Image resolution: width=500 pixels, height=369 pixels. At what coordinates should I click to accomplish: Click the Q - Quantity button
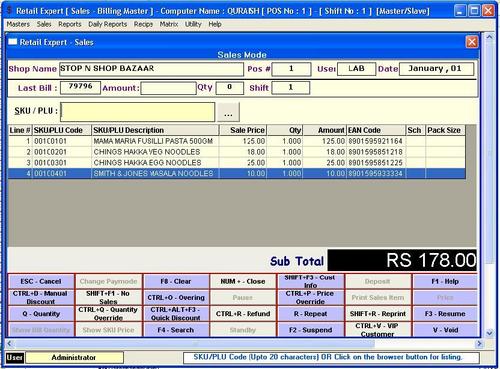tap(41, 314)
